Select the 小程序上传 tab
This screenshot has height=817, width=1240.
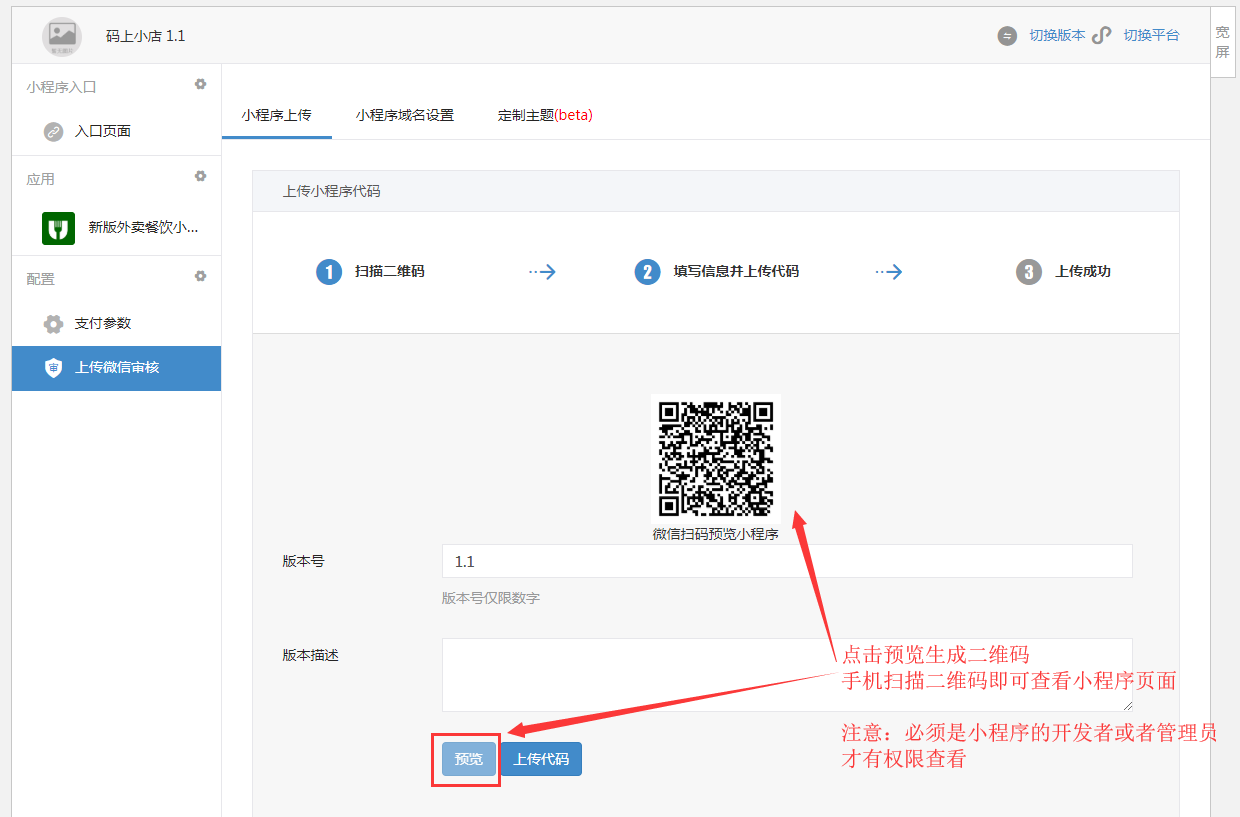click(x=276, y=115)
